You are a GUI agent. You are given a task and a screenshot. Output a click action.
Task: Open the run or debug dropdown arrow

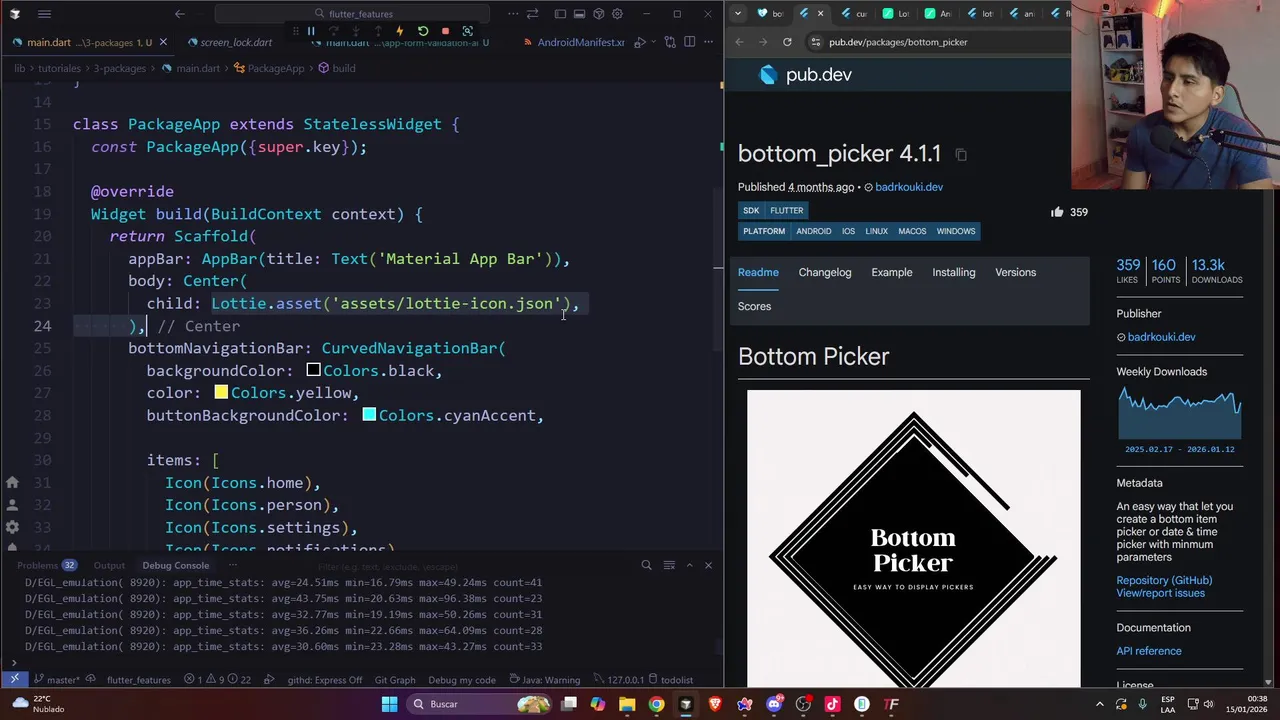pyautogui.click(x=655, y=42)
